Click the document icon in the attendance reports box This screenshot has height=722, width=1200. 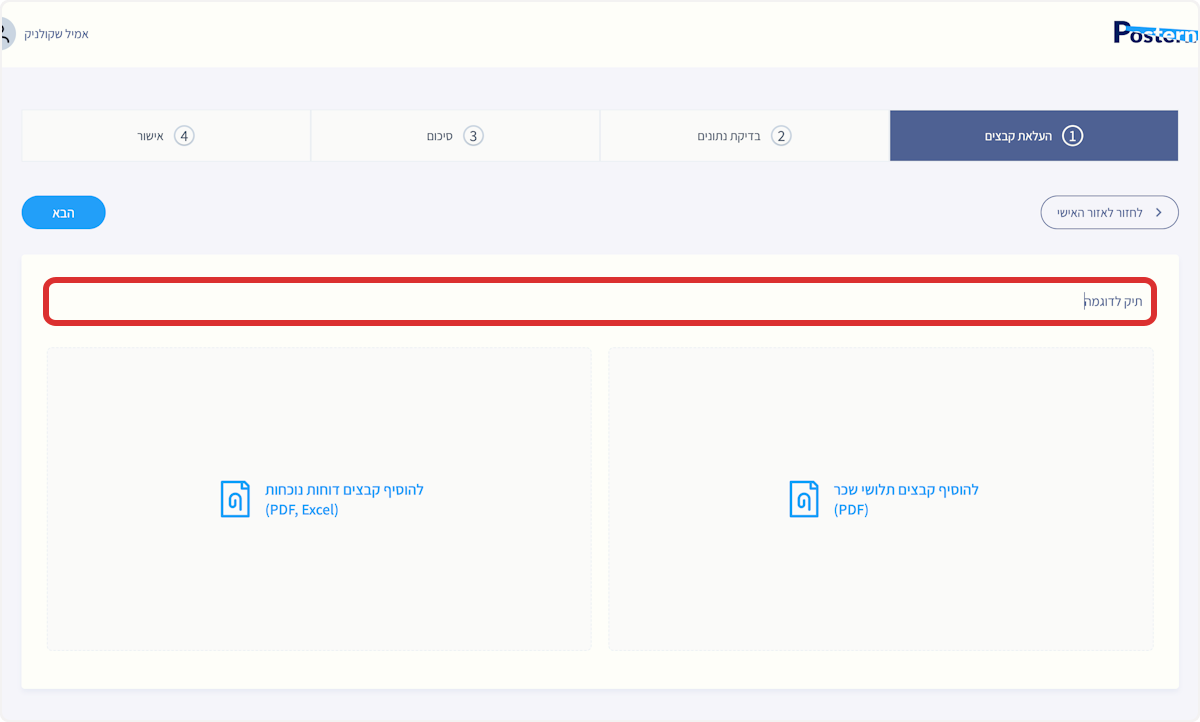pos(235,498)
